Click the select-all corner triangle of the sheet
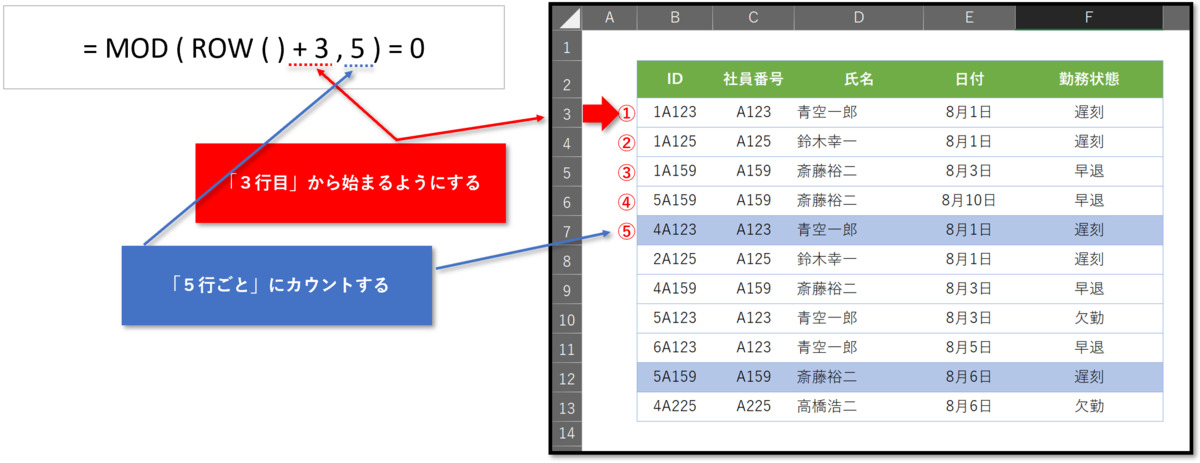 [x=566, y=18]
